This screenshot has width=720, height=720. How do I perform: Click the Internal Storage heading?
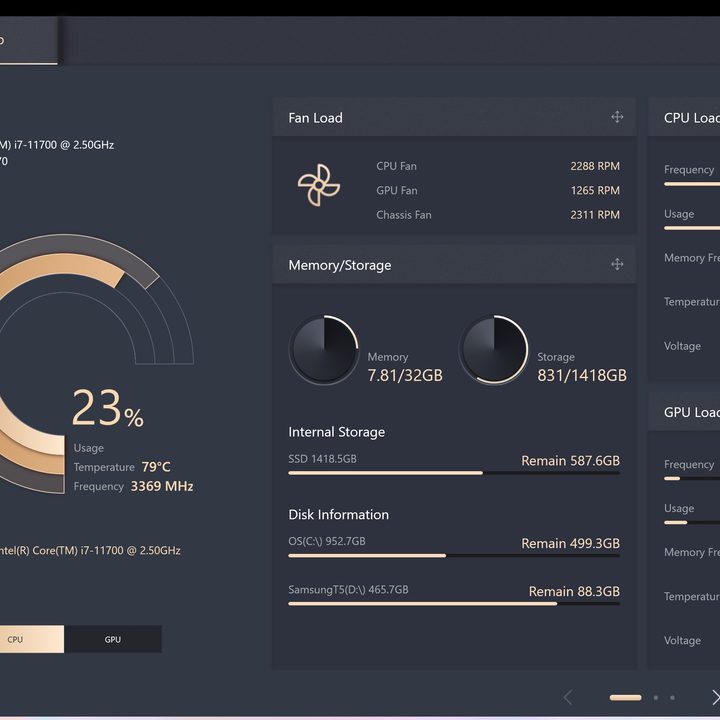[337, 432]
